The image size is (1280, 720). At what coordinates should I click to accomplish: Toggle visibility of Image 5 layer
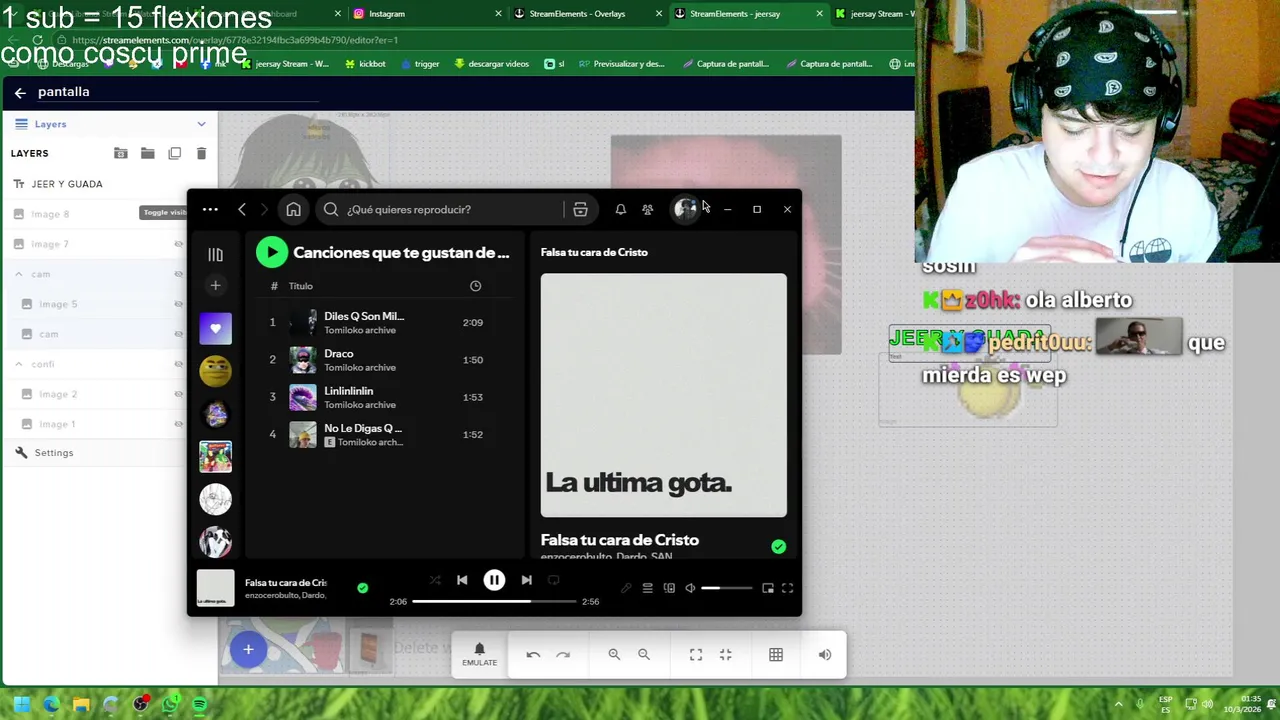click(x=179, y=304)
